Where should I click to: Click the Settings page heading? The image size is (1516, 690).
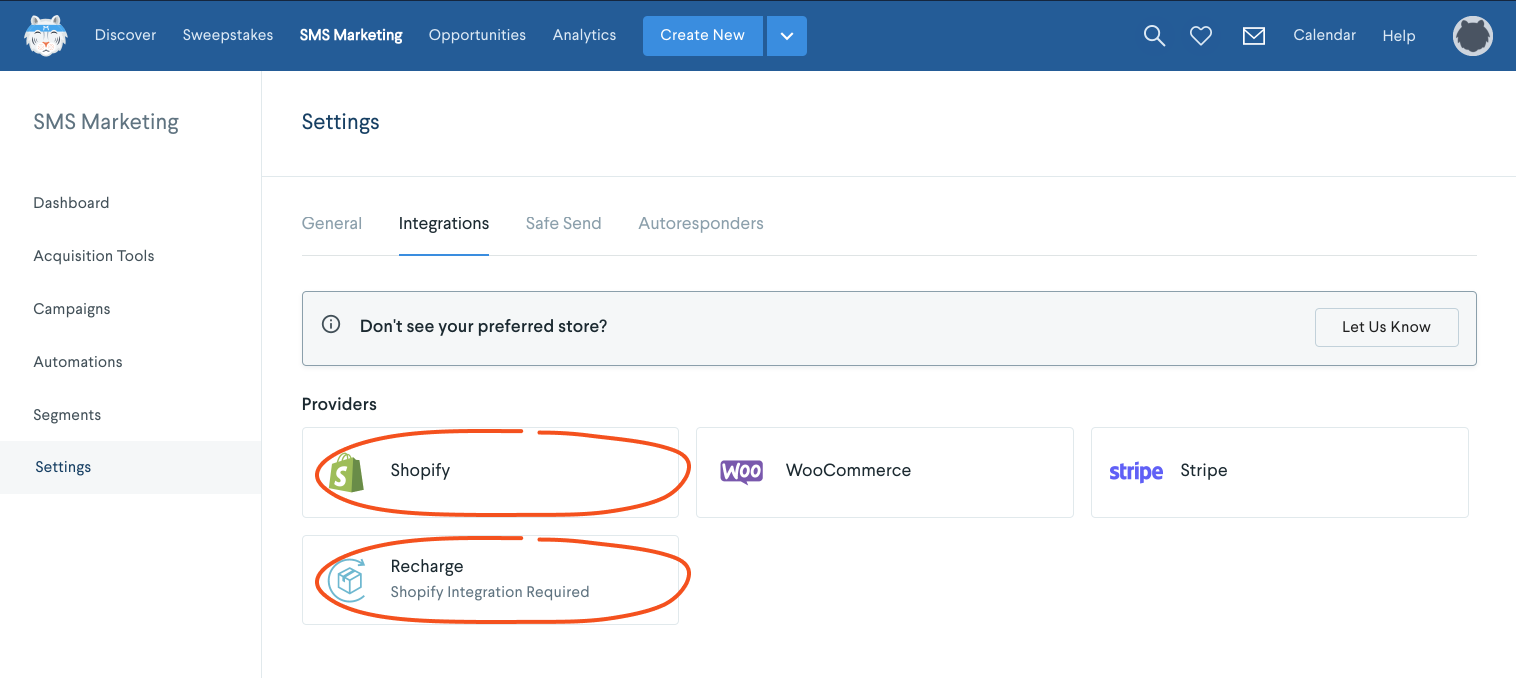click(341, 122)
